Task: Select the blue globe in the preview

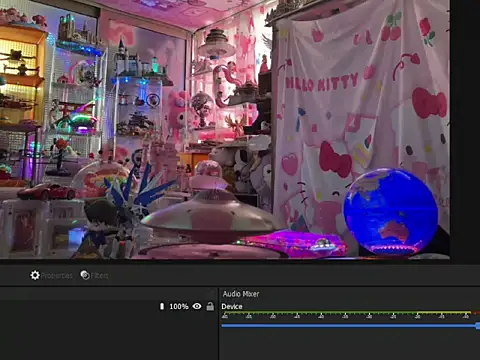Action: pyautogui.click(x=390, y=211)
